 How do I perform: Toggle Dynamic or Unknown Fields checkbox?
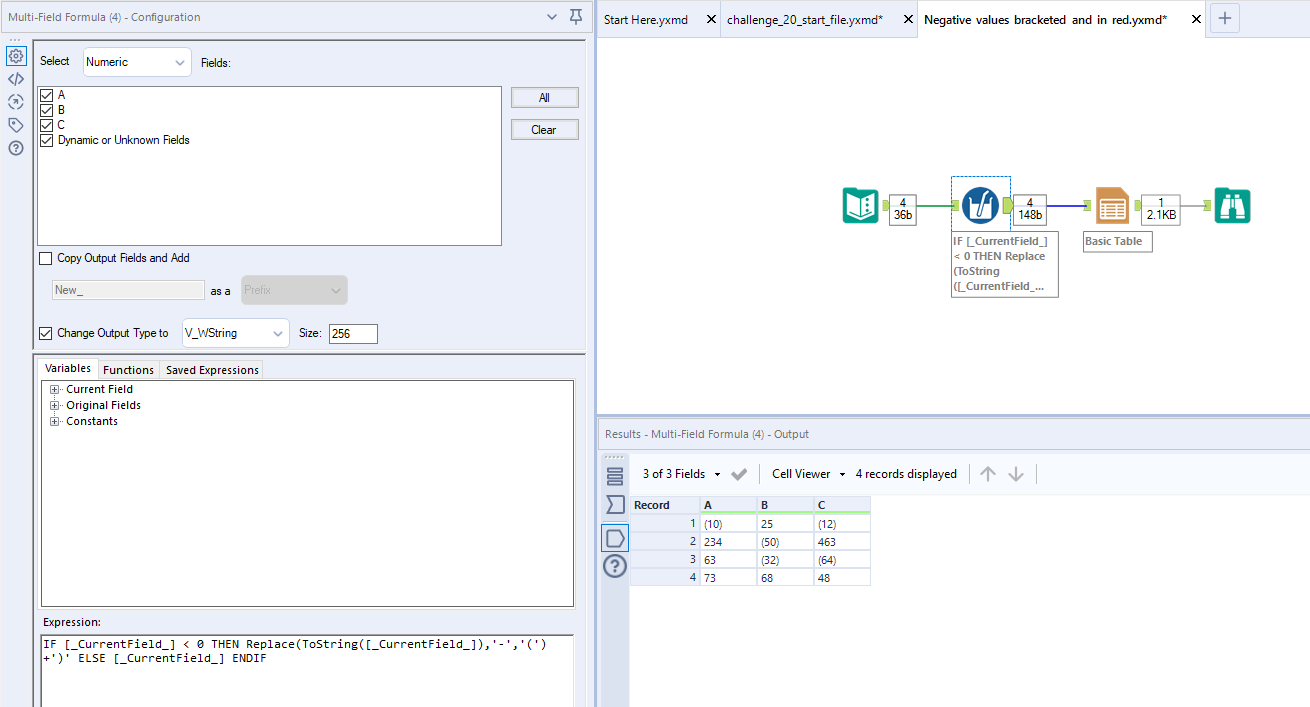point(46,141)
